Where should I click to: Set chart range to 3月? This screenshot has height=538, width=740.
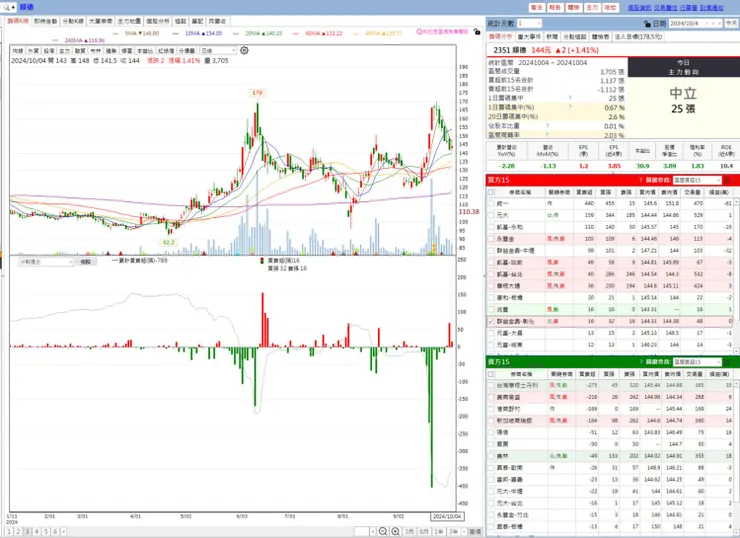click(409, 531)
